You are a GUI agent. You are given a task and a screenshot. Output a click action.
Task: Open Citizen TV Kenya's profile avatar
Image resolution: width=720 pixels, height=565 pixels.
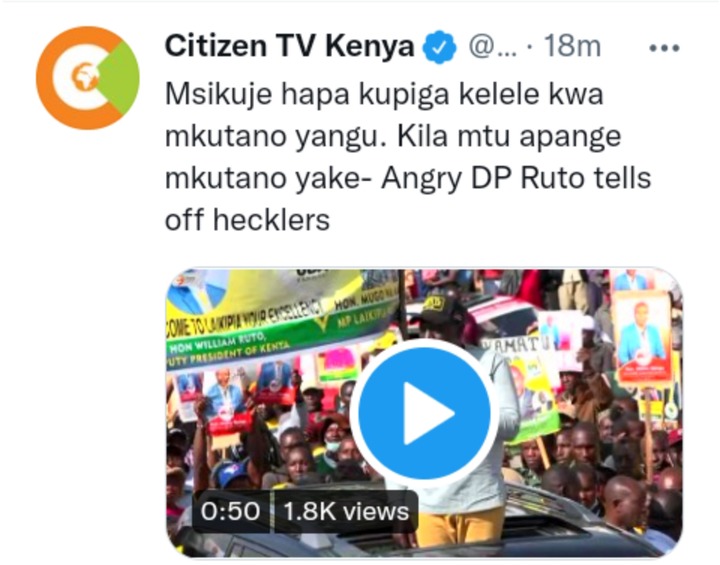[88, 78]
